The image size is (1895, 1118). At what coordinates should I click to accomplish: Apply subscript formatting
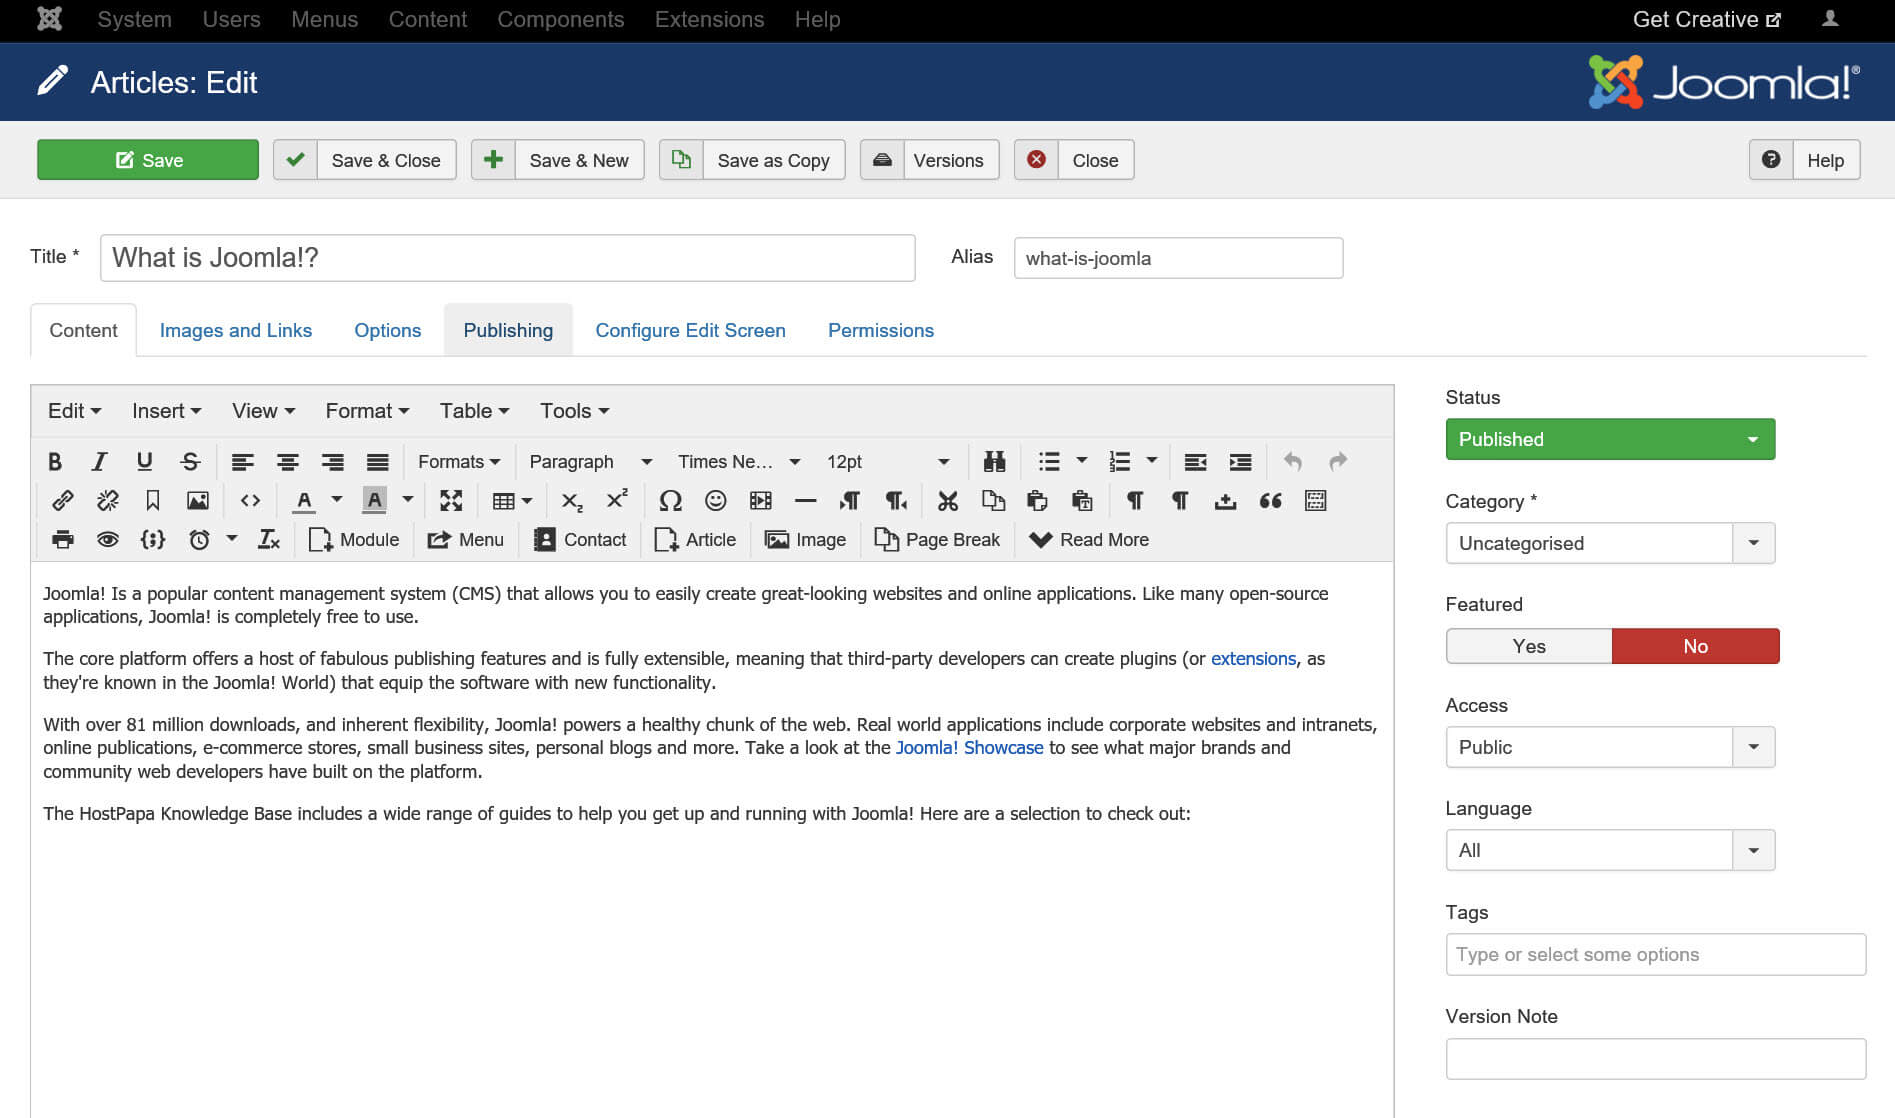572,500
